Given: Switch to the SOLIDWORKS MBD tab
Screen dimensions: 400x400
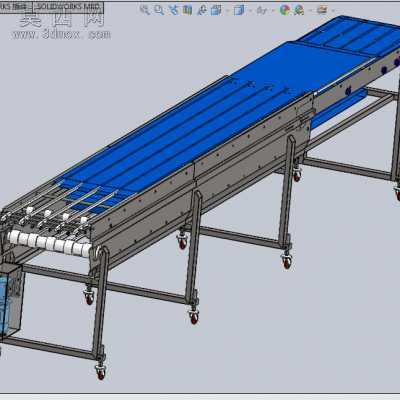Looking at the screenshot, I should tap(68, 7).
